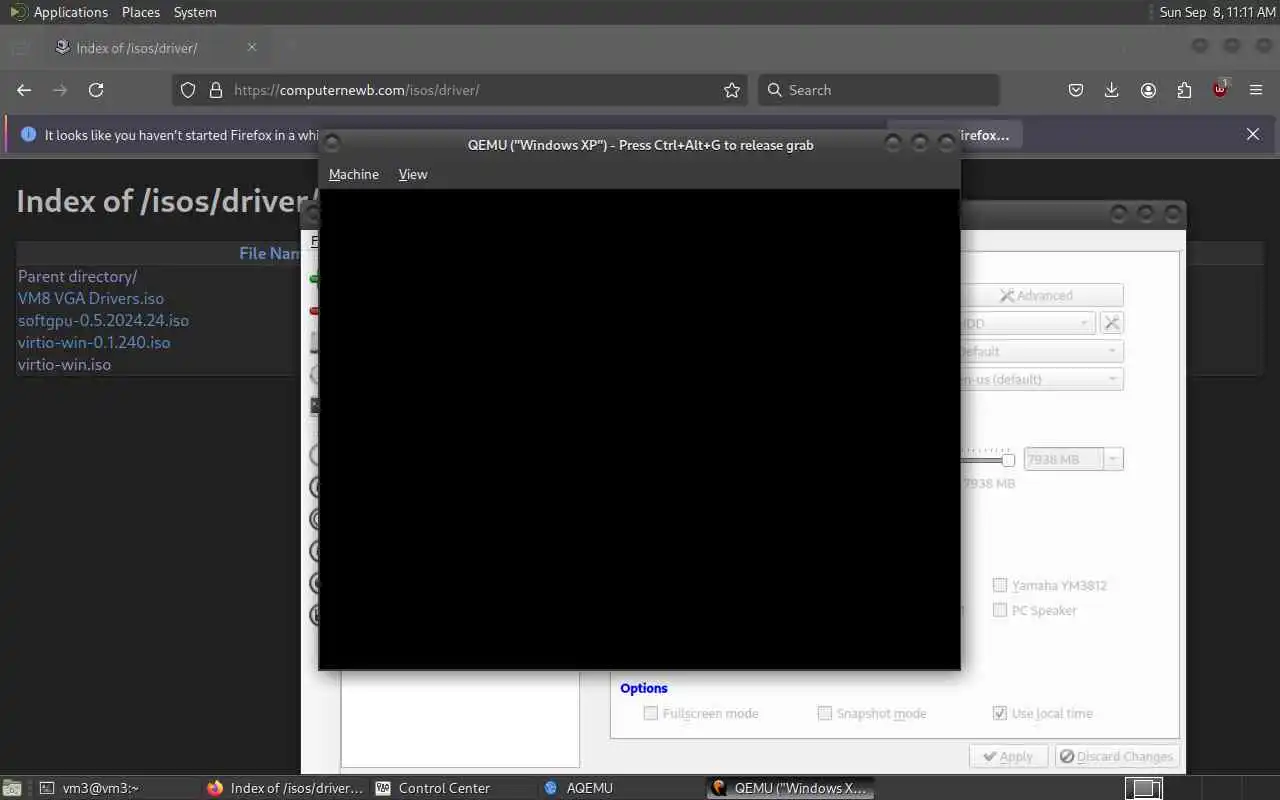Reload the page in Firefox
Viewport: 1280px width, 800px height.
pos(96,90)
